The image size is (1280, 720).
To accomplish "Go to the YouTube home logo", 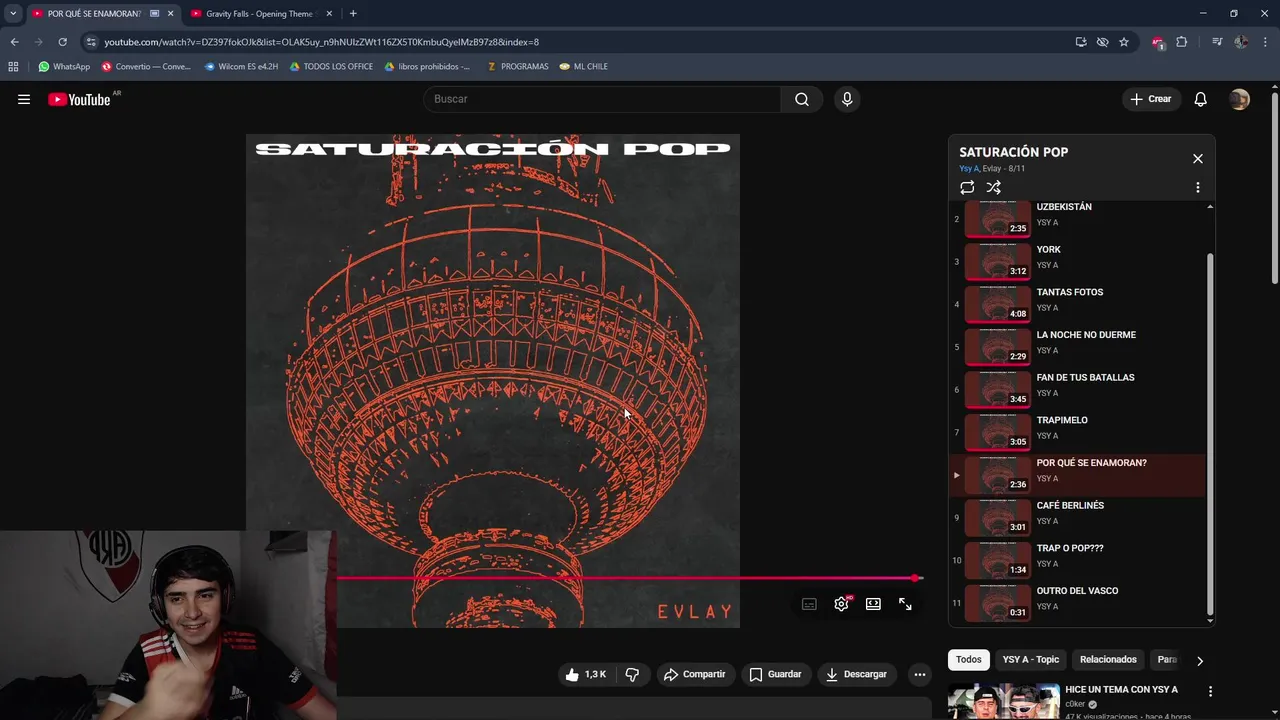I will click(79, 99).
